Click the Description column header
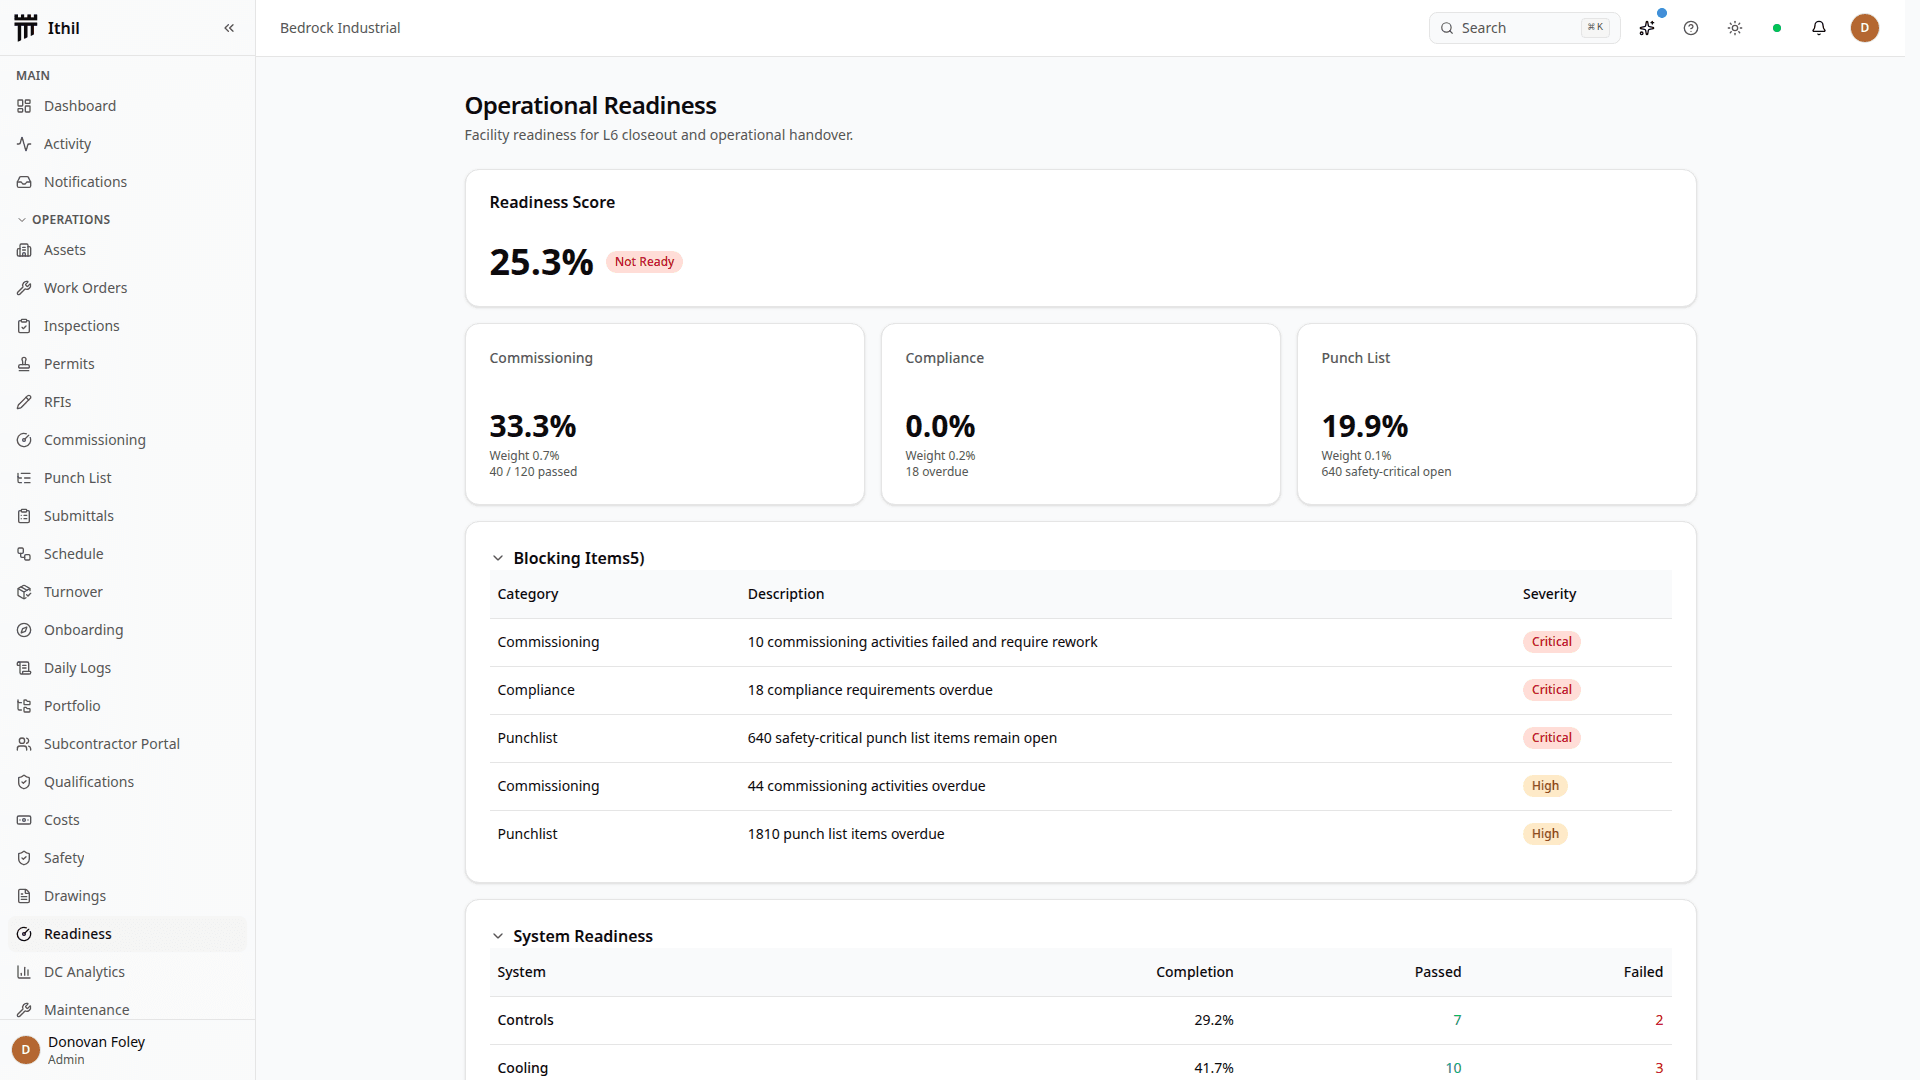The height and width of the screenshot is (1080, 1920). pyautogui.click(x=786, y=594)
